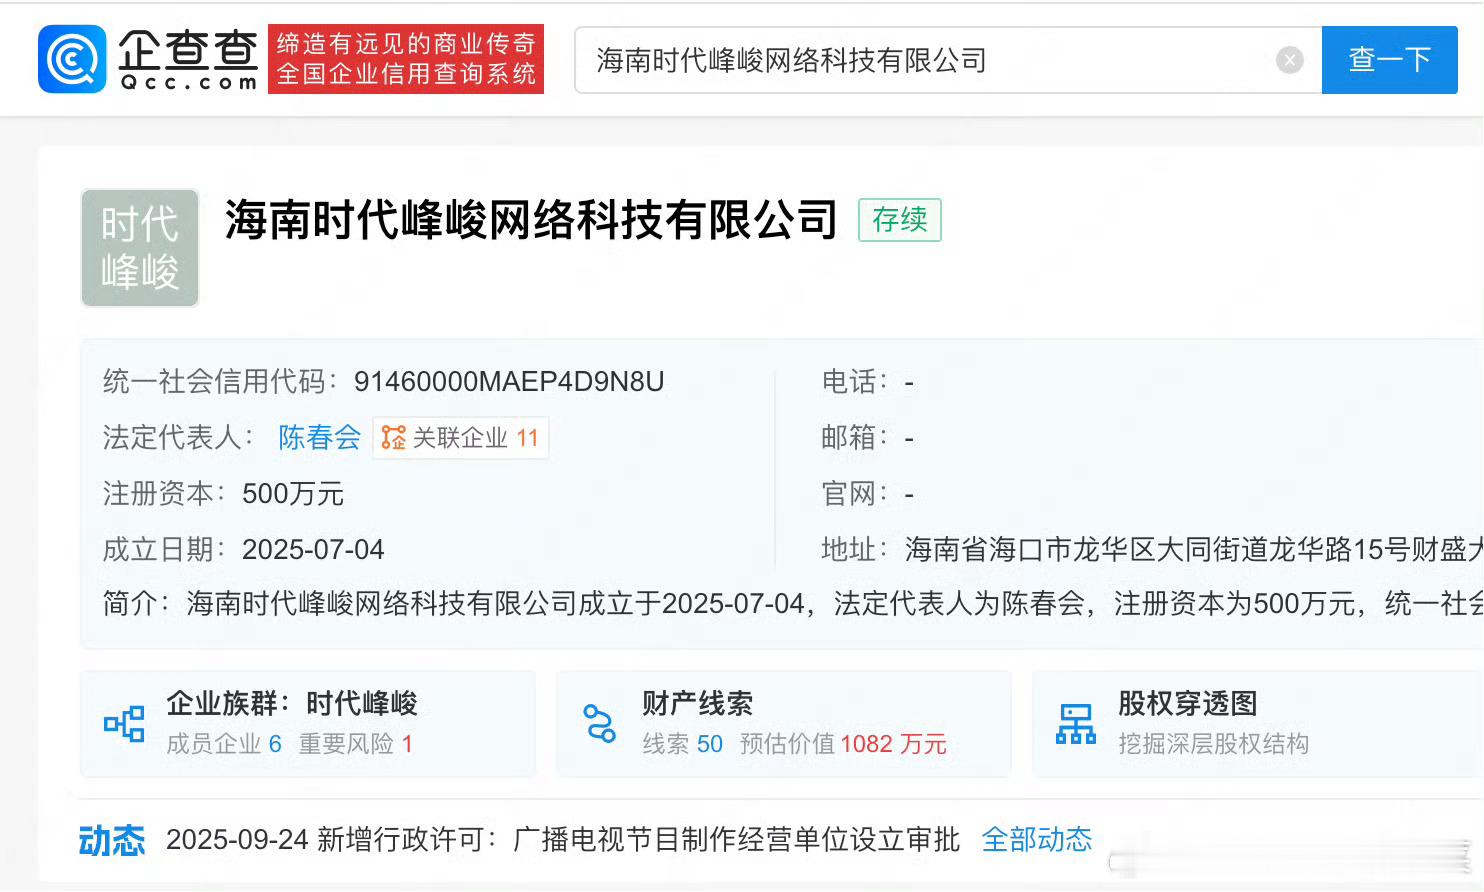The height and width of the screenshot is (892, 1484).
Task: Click 预估价值 1082 万元 value
Action: point(843,744)
